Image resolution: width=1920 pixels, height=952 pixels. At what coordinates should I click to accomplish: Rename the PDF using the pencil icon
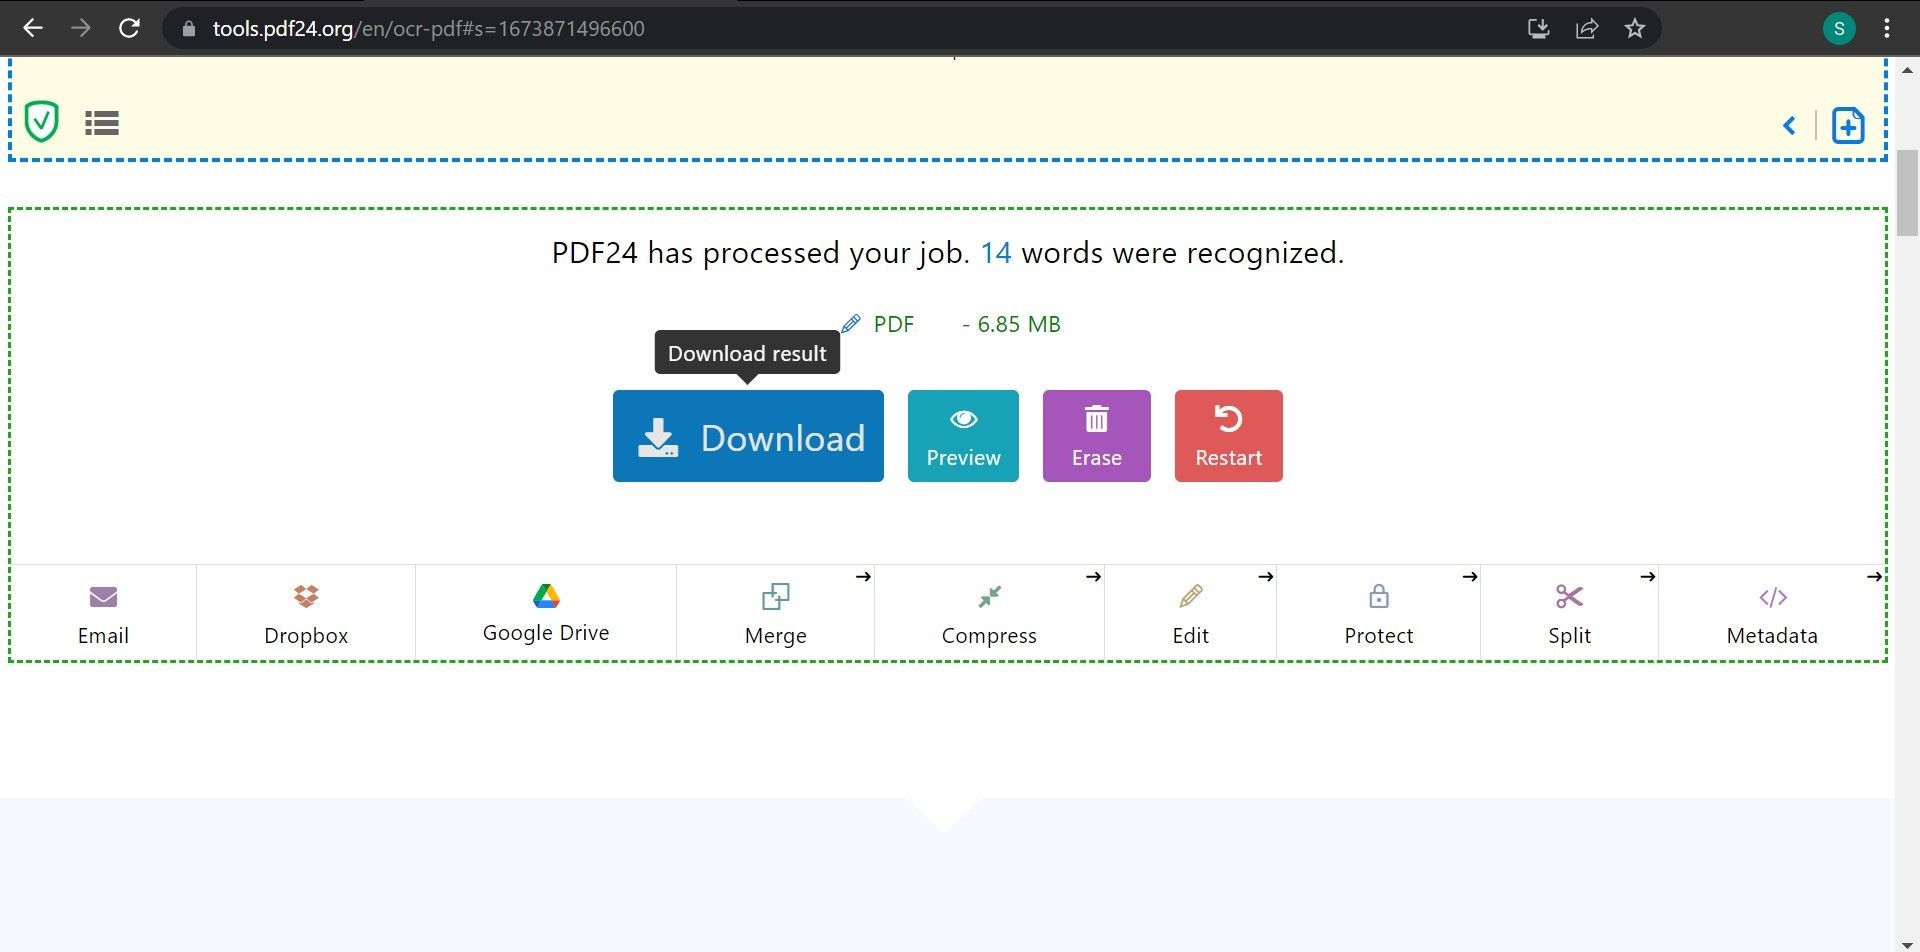(x=852, y=322)
